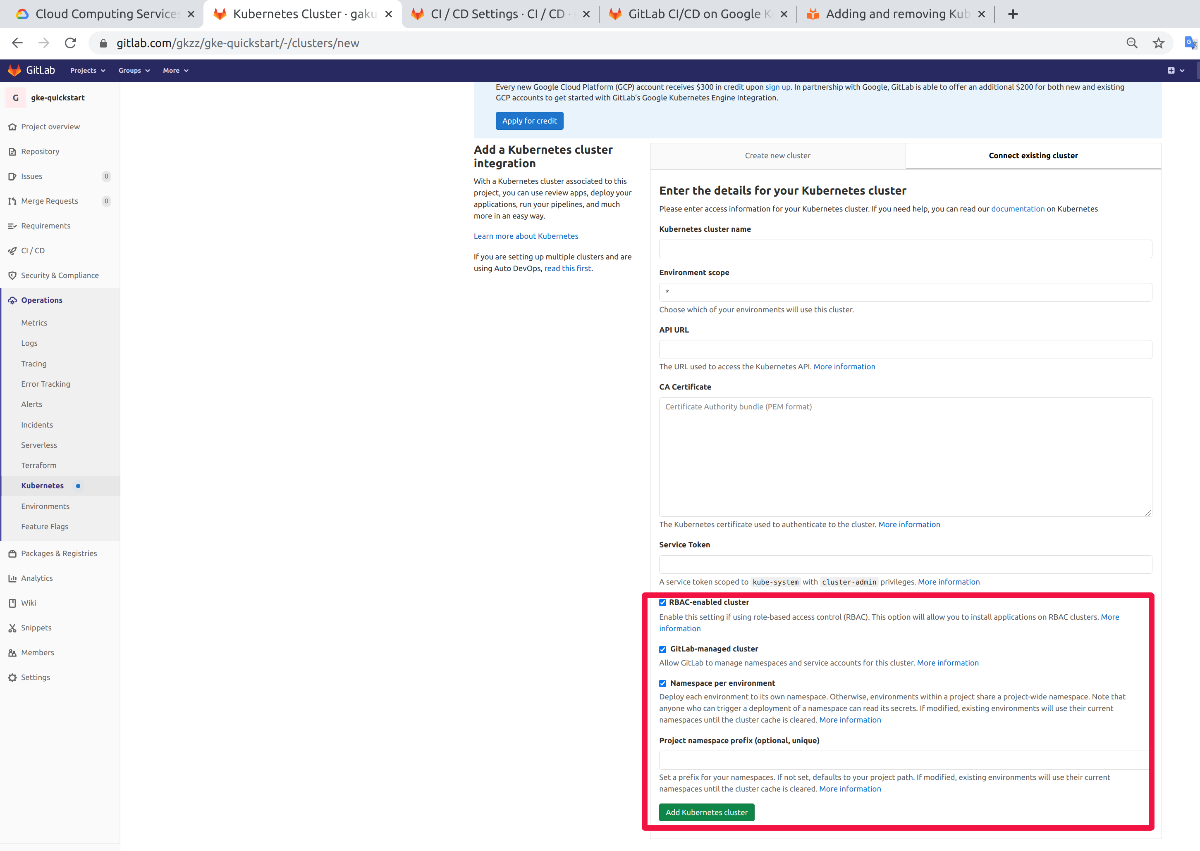Open Settings gear icon in sidebar
1200x851 pixels.
tap(12, 677)
